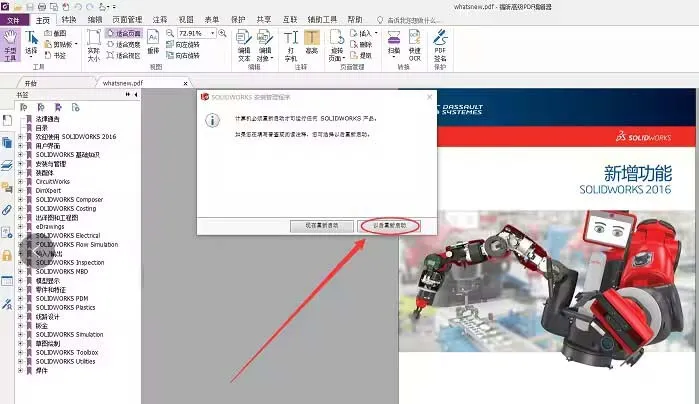Select the Typewriter (打字机) tool
This screenshot has height=404, width=699.
click(x=291, y=45)
